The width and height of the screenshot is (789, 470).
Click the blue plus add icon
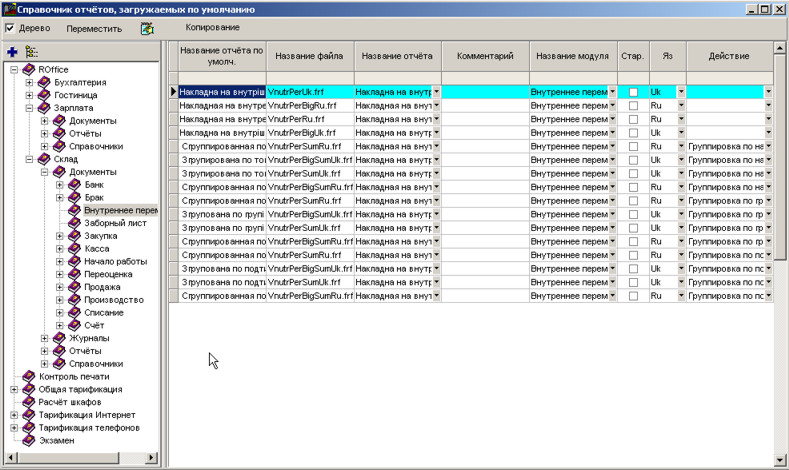coord(12,51)
